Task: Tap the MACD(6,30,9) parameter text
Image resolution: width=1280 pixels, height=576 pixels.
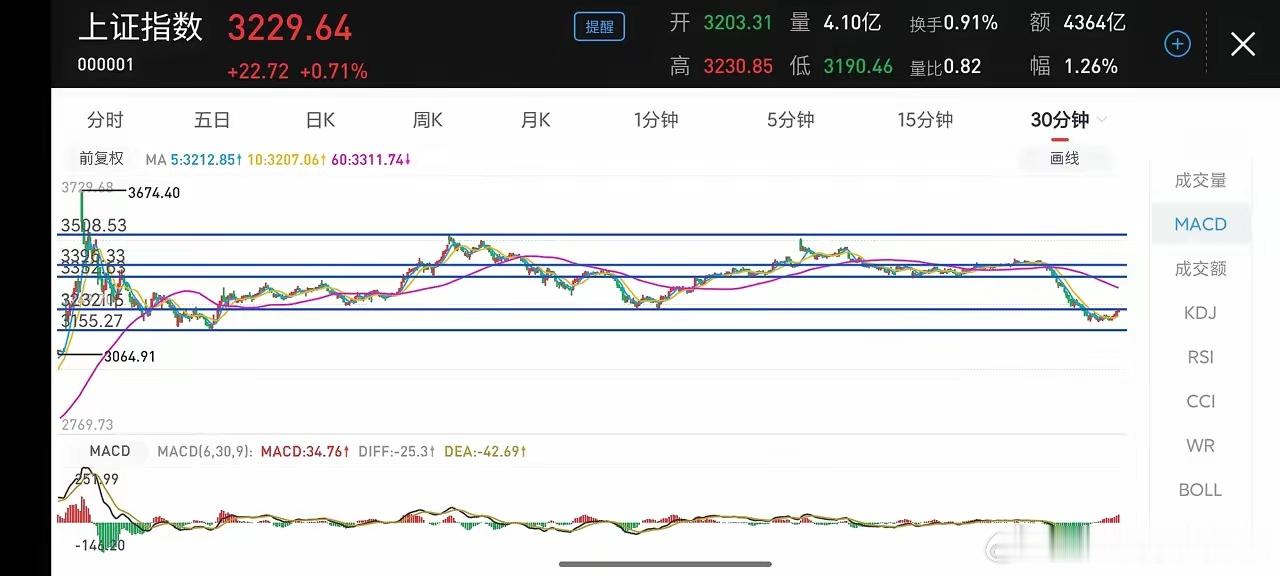Action: pos(205,452)
